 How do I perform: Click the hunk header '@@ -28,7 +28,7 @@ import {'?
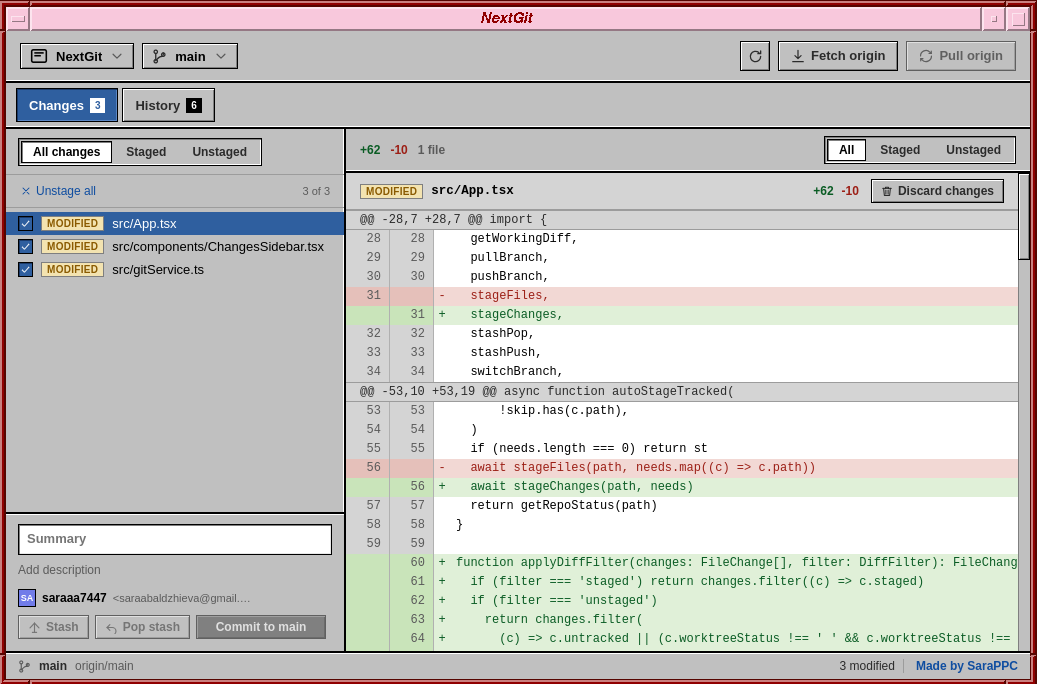point(682,220)
